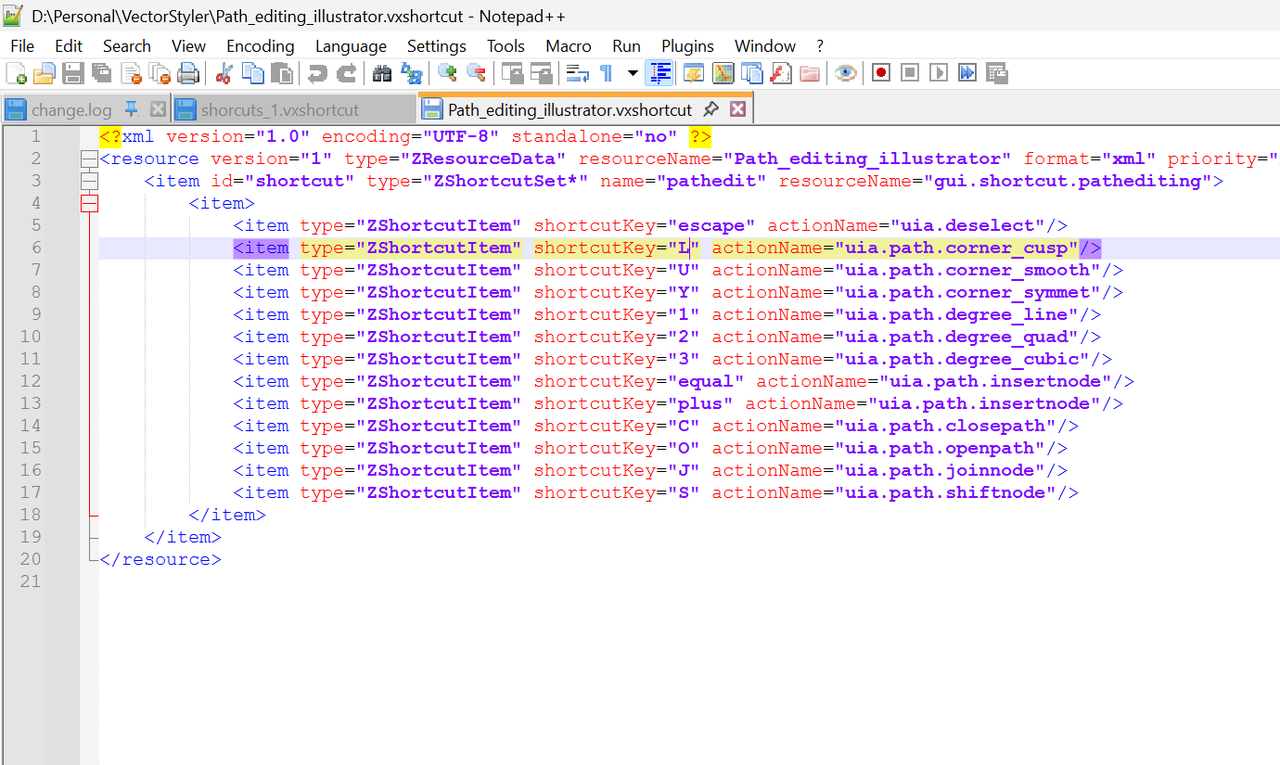1280x765 pixels.
Task: Click the run macro multiple times icon
Action: click(967, 73)
